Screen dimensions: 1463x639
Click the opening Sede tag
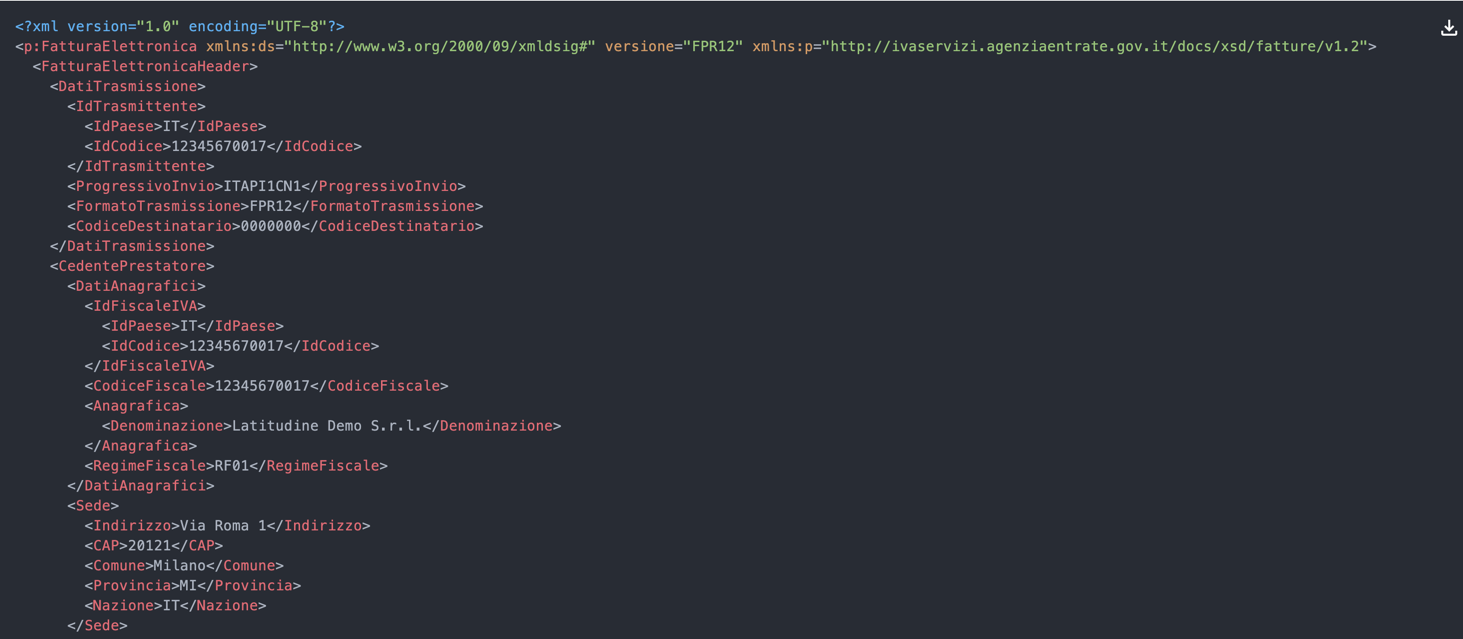click(93, 506)
